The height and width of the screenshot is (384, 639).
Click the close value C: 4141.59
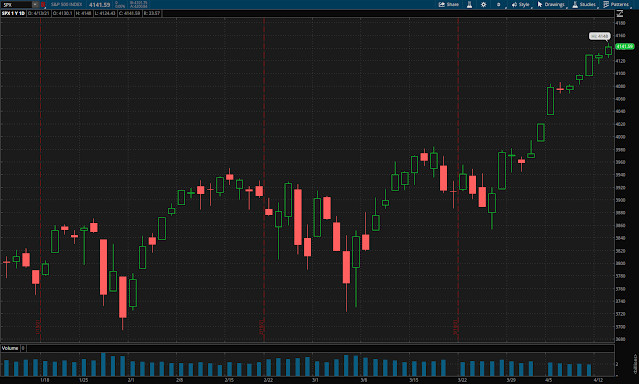[130, 13]
